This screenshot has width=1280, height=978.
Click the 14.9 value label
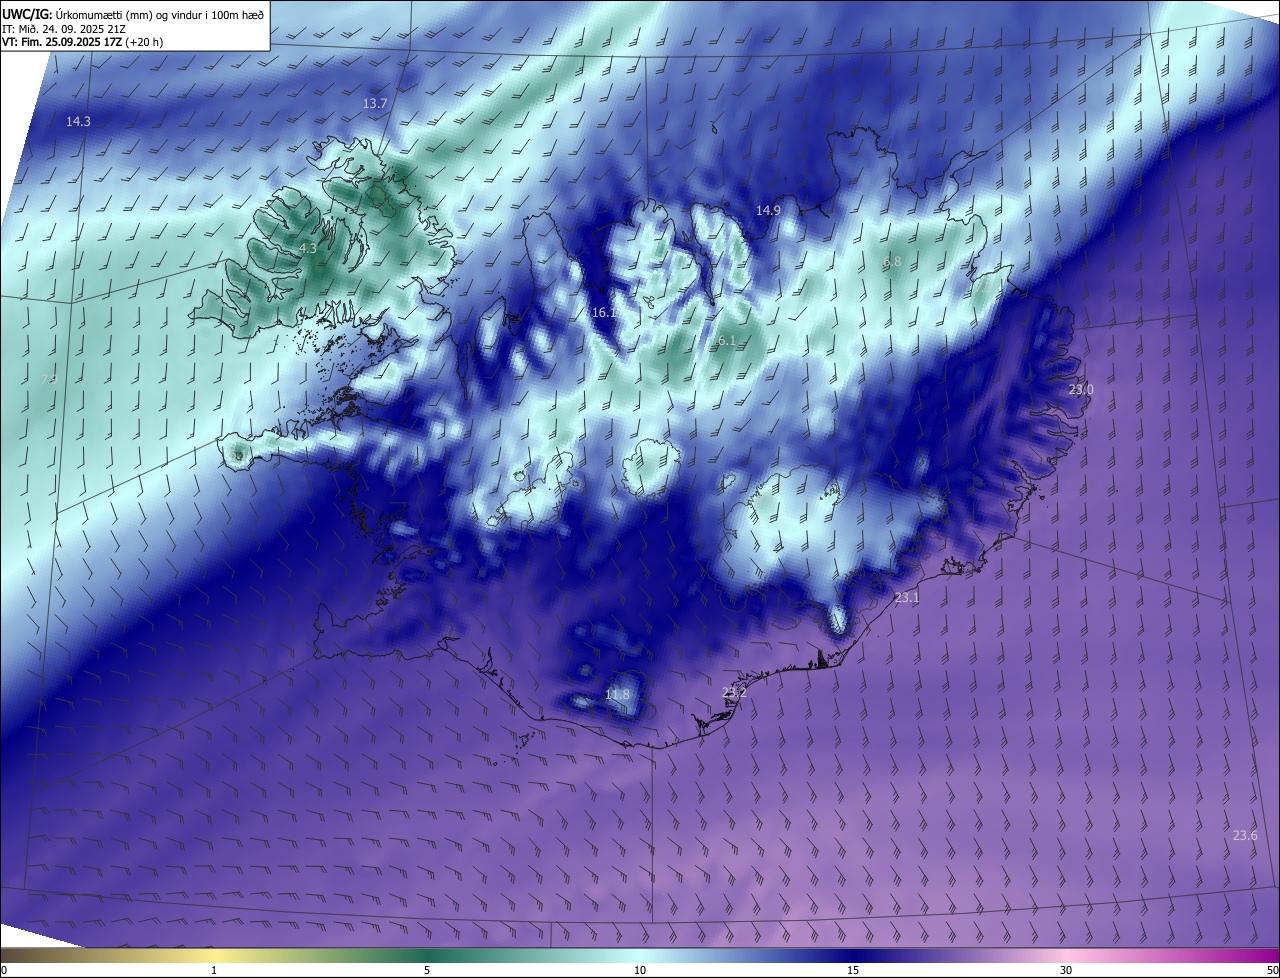(768, 210)
